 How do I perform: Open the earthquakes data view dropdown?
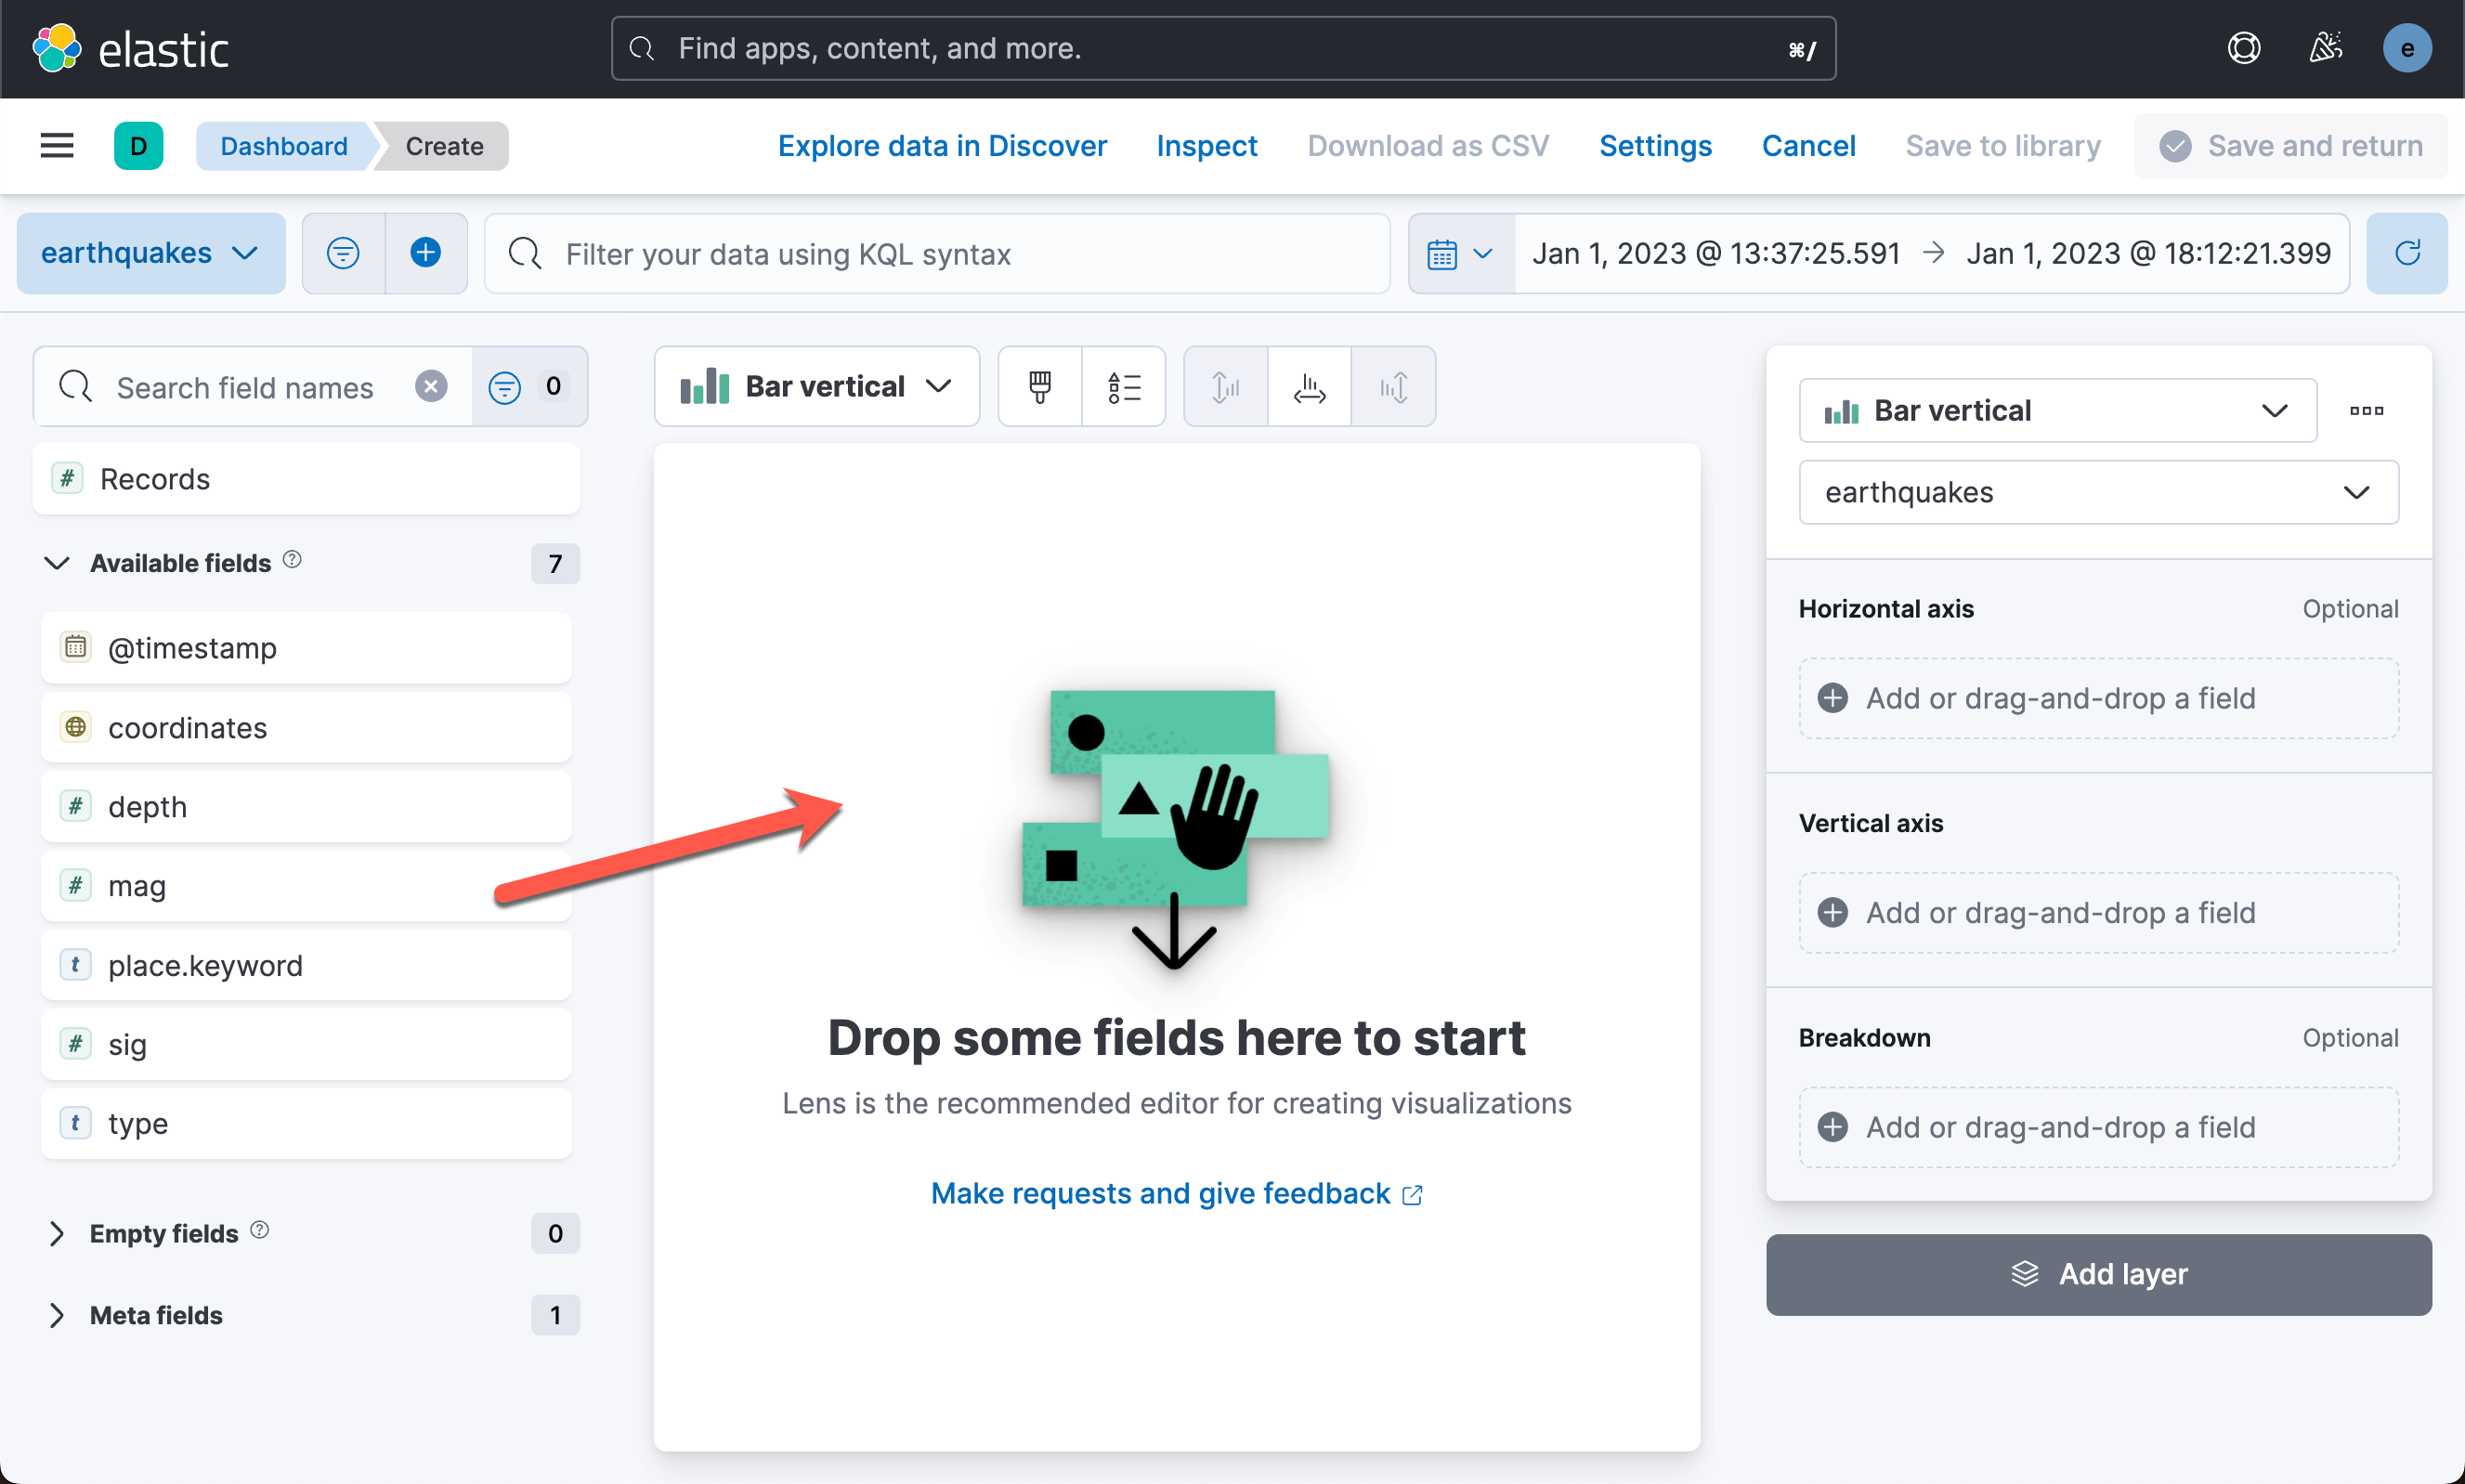(x=150, y=253)
